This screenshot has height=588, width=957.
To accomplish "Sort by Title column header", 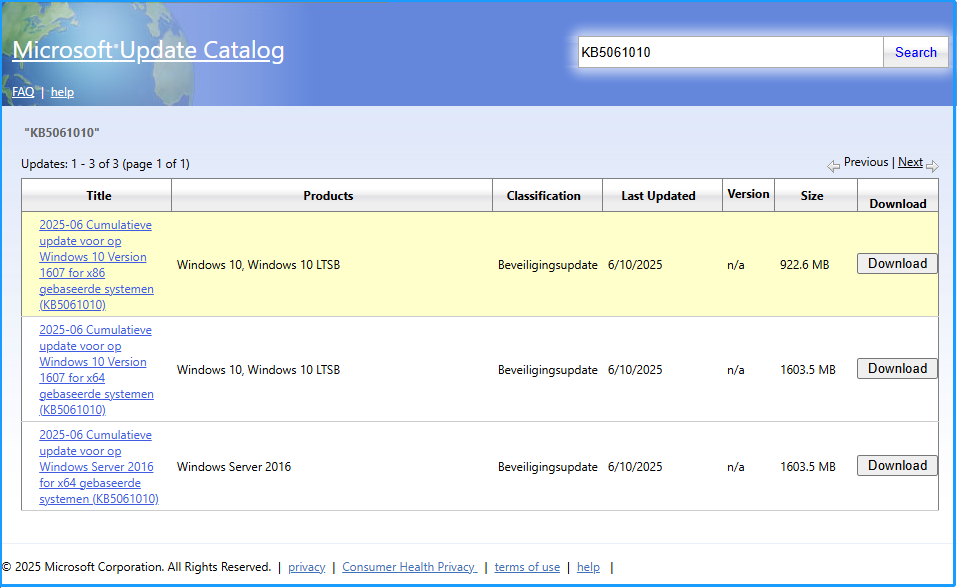I will 98,196.
